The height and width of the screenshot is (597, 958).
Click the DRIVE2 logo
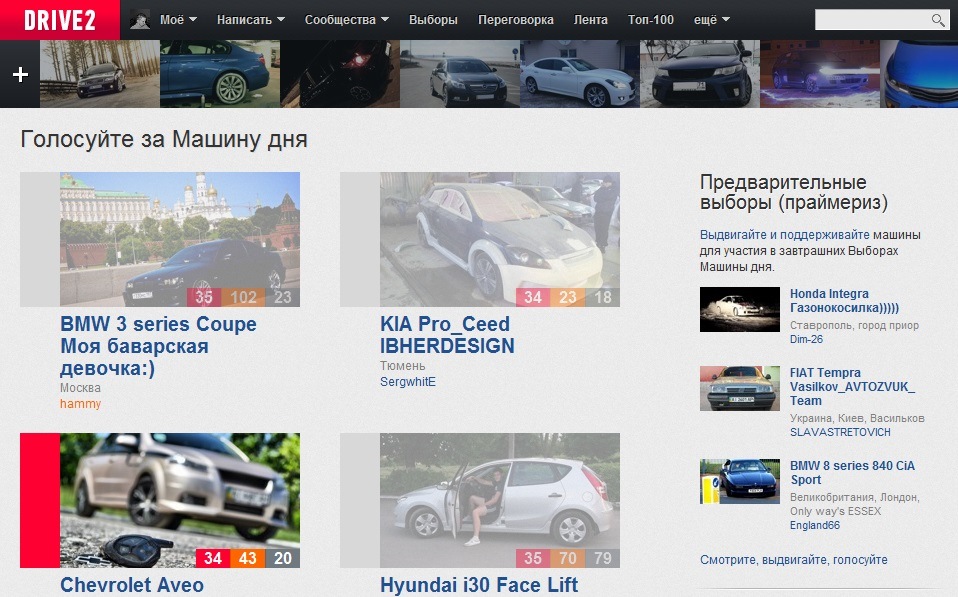60,20
